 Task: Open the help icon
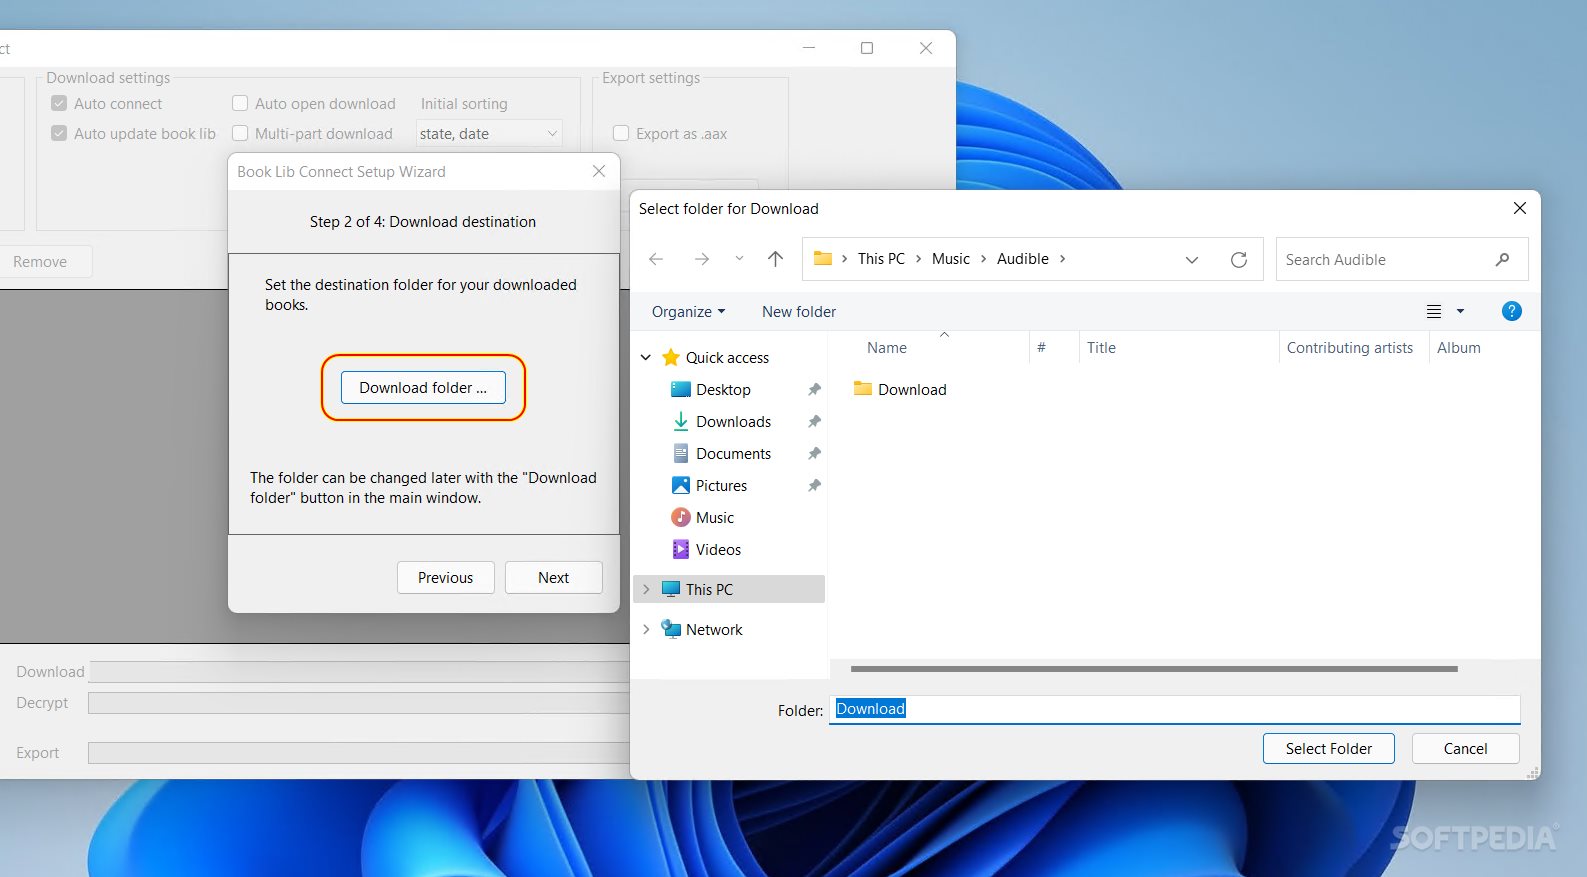pos(1512,311)
